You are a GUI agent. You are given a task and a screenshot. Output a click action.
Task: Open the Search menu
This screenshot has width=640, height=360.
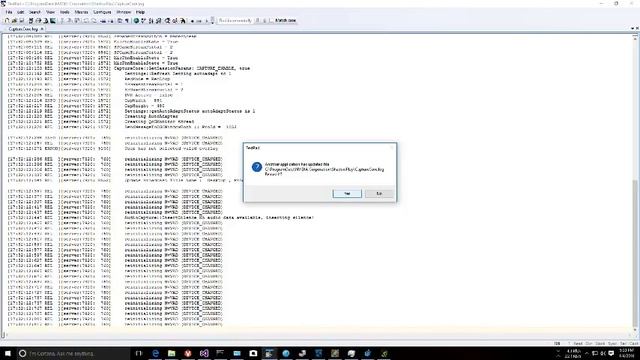[x=35, y=12]
